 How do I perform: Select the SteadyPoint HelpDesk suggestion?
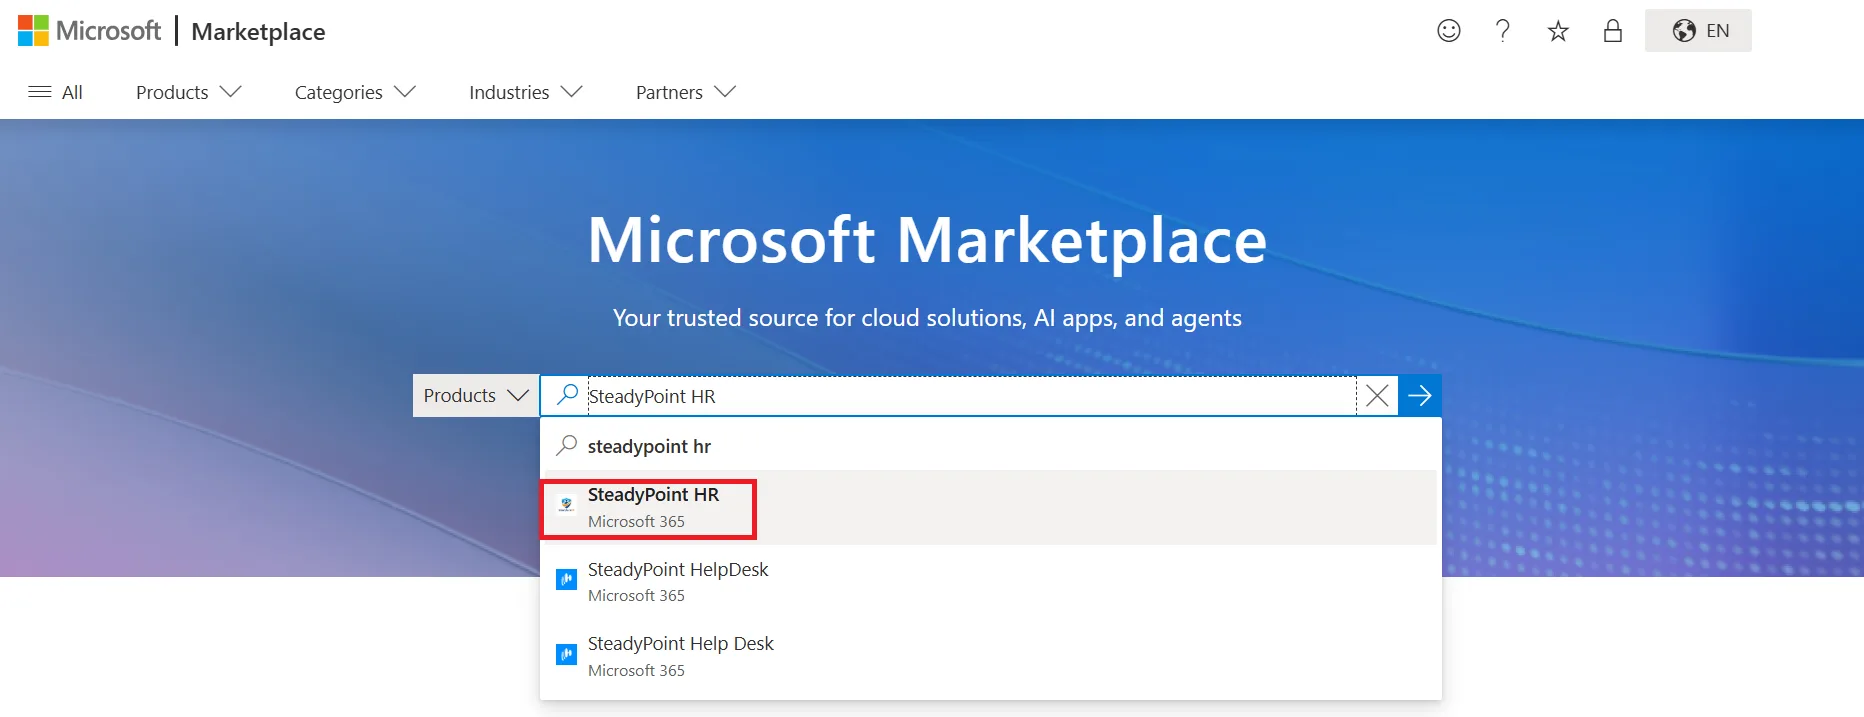click(991, 582)
